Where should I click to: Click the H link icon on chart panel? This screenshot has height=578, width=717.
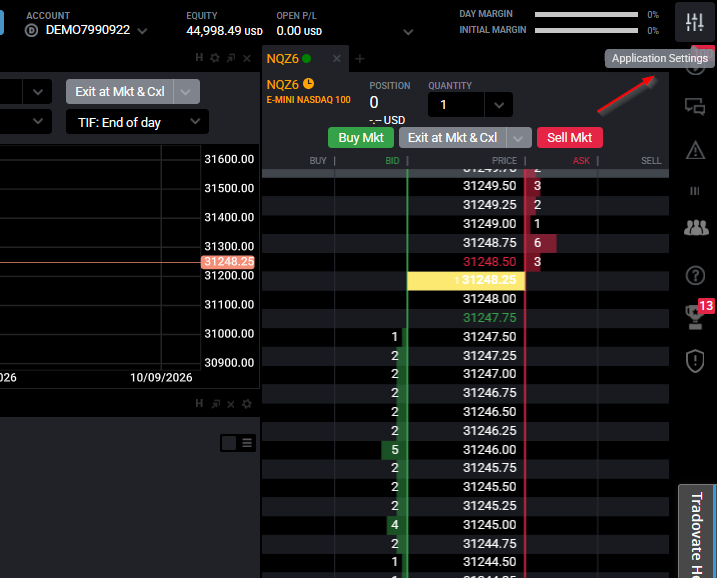pyautogui.click(x=199, y=58)
